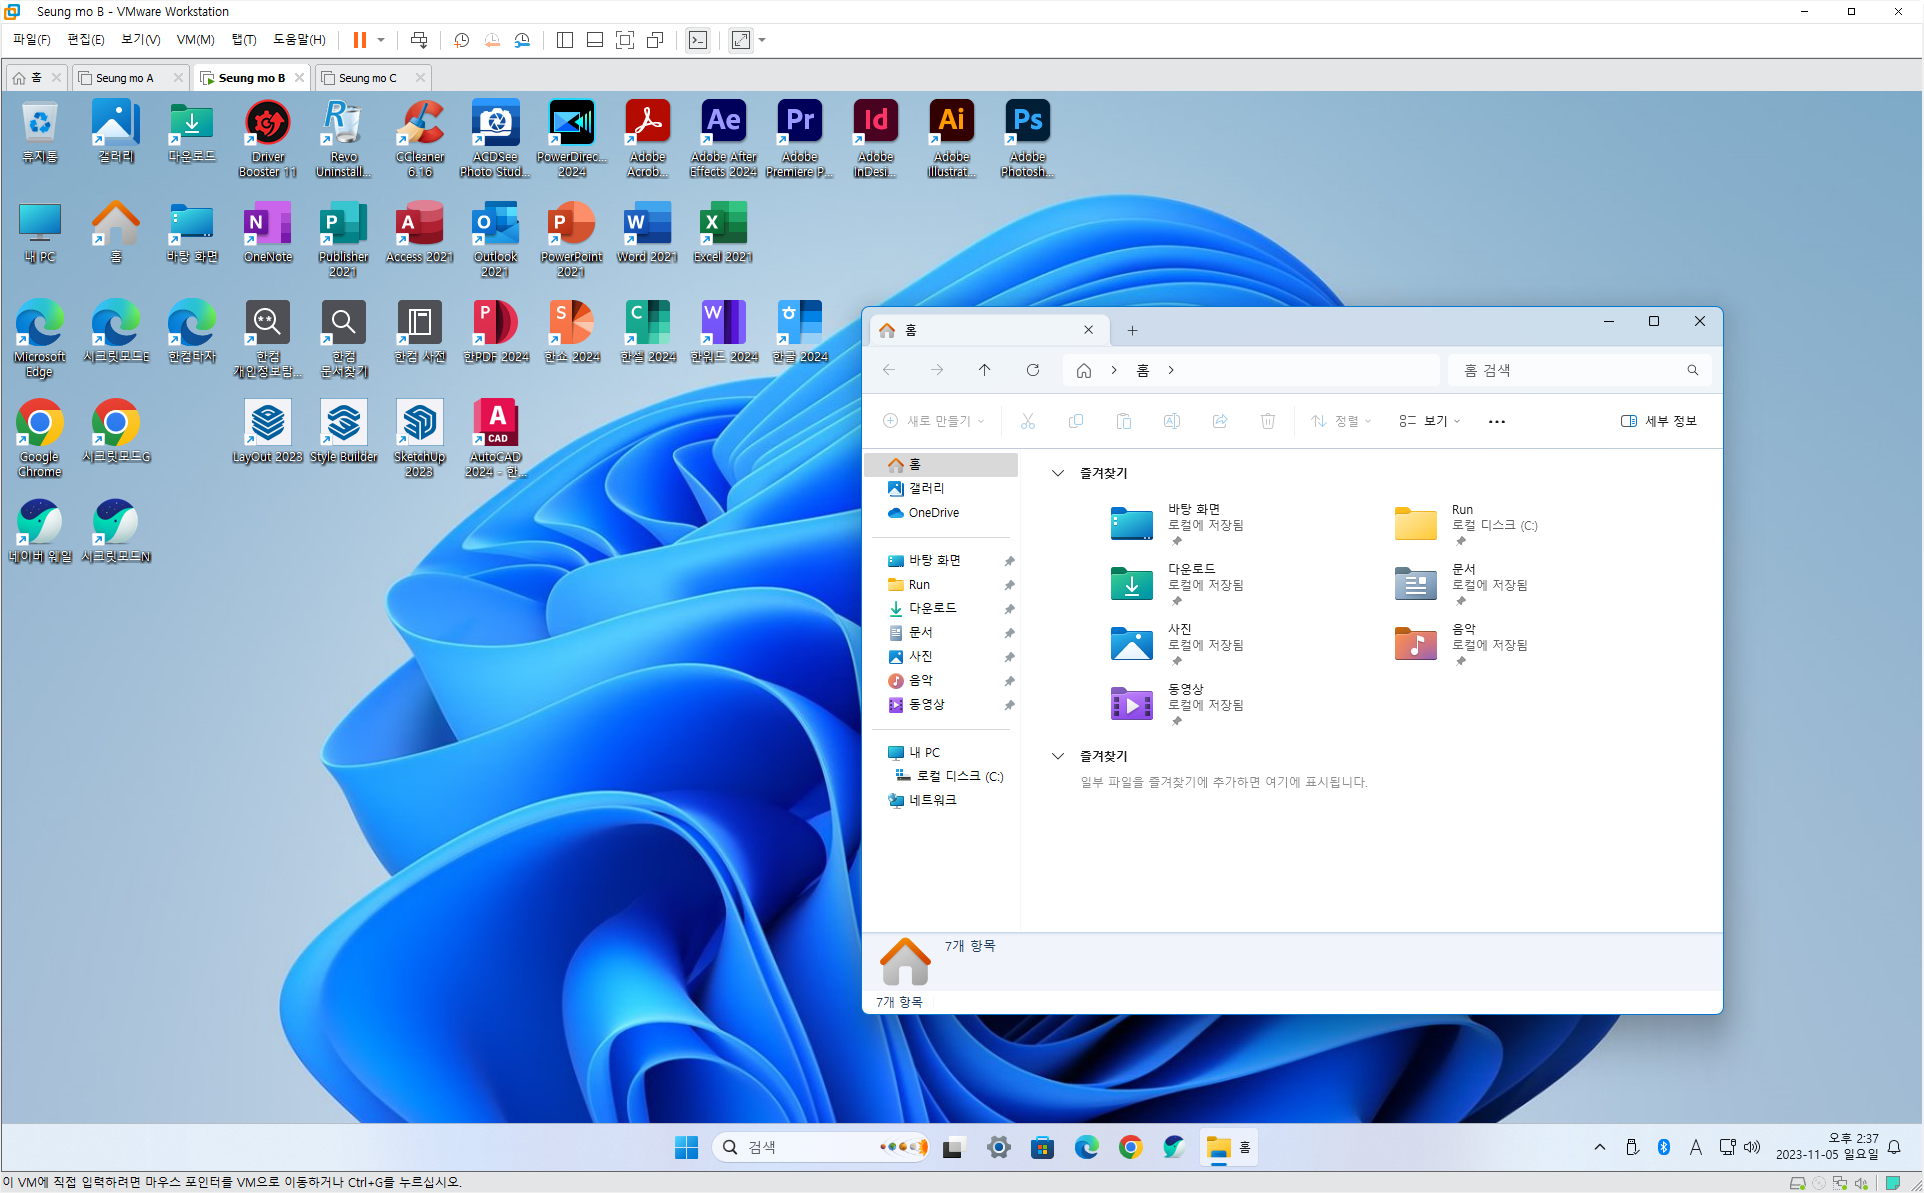Viewport: 1924px width, 1193px height.
Task: Toggle the 세부 정보 details pane
Action: tap(1659, 421)
